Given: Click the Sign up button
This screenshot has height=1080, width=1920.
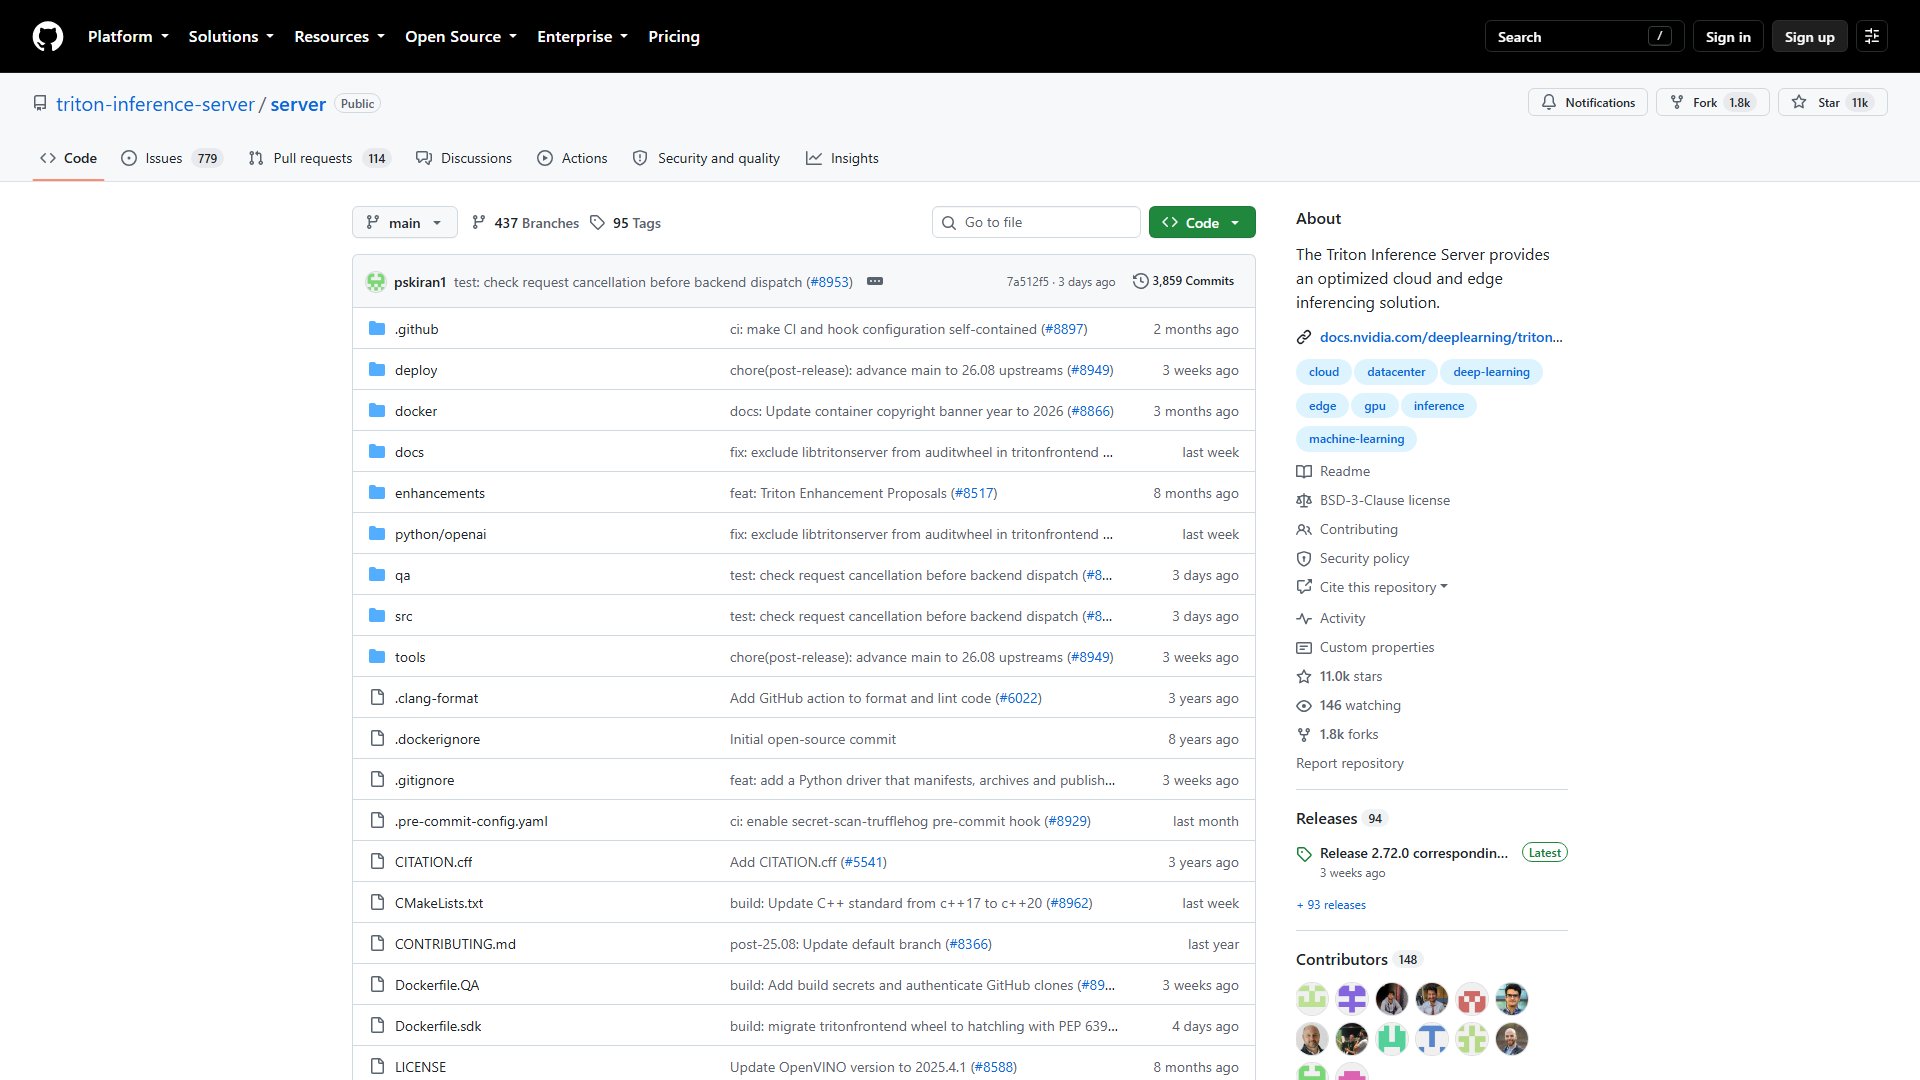Looking at the screenshot, I should click(1809, 37).
